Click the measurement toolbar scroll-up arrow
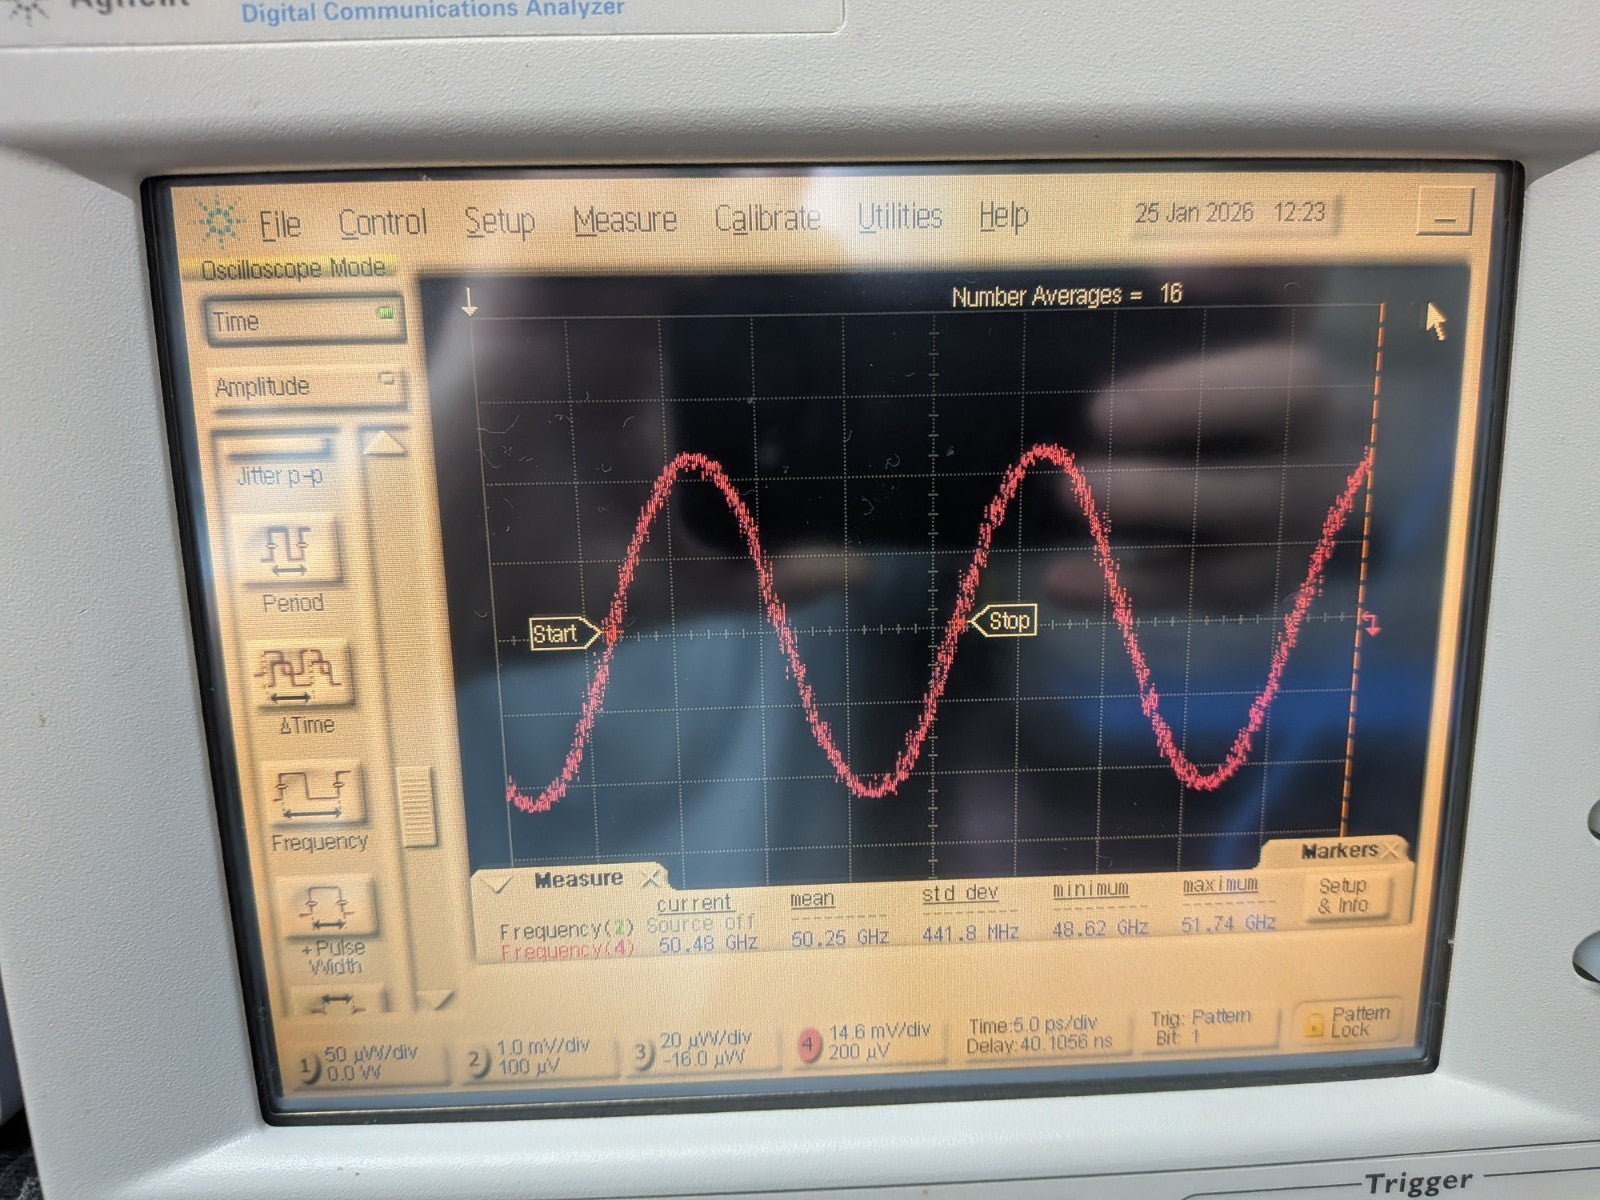Image resolution: width=1600 pixels, height=1200 pixels. 383,443
